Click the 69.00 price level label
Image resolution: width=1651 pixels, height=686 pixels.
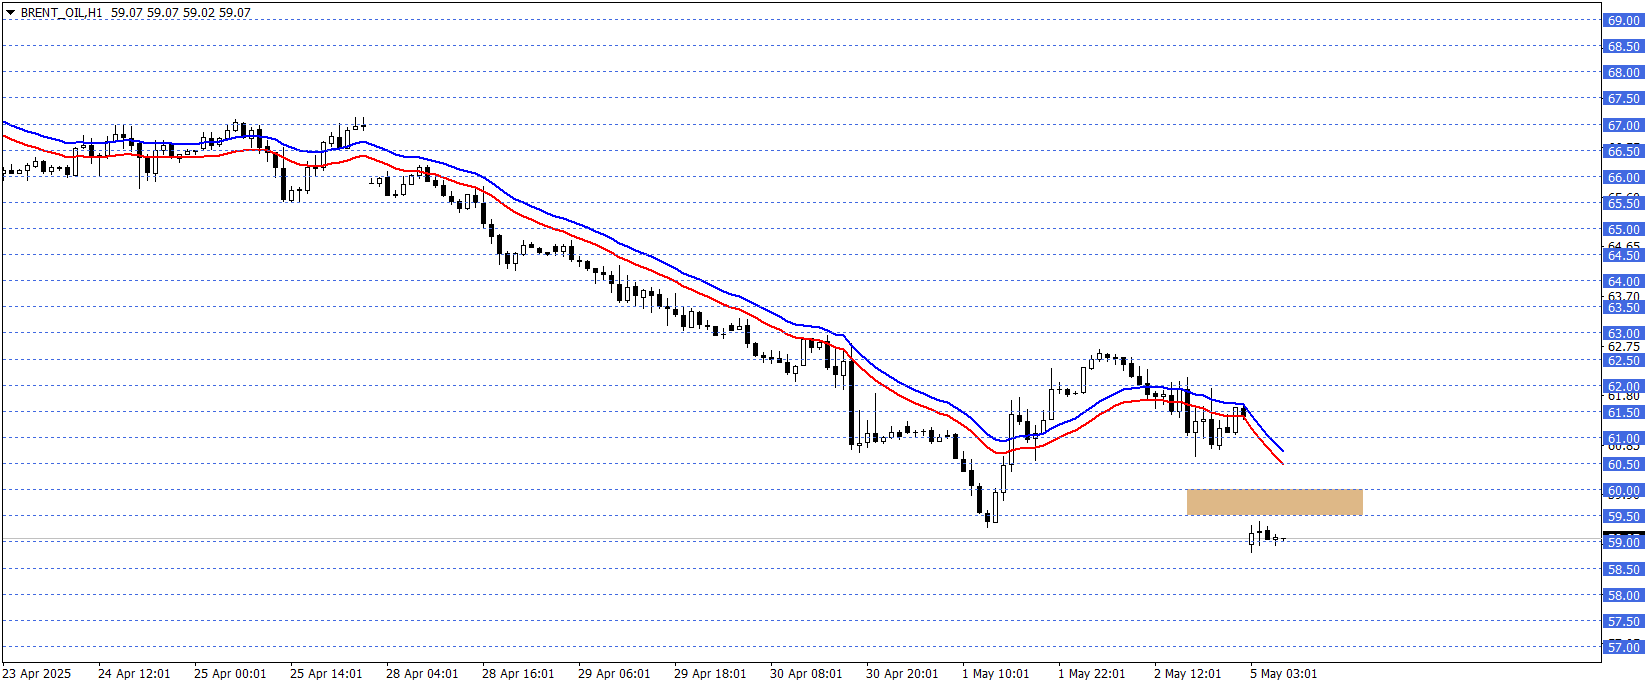pyautogui.click(x=1623, y=20)
